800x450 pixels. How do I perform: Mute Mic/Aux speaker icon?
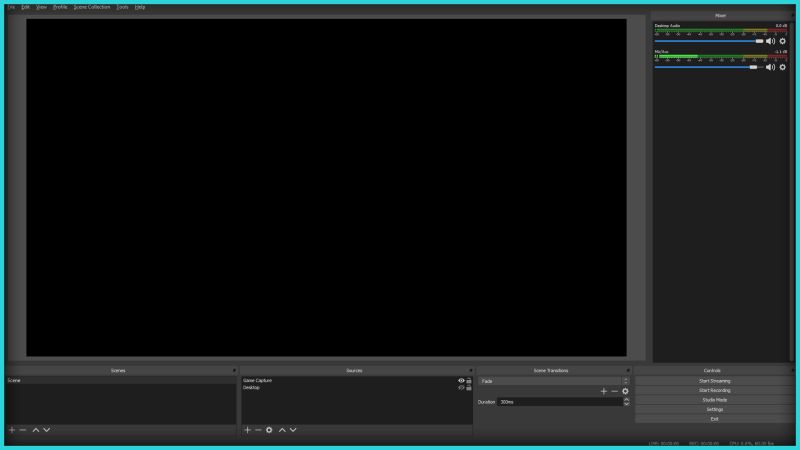770,67
